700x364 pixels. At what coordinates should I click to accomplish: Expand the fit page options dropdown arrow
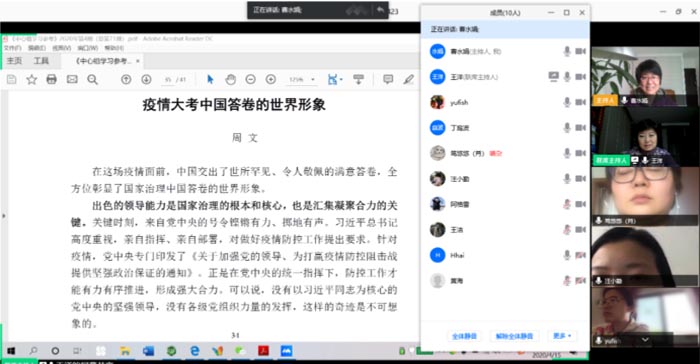[x=341, y=79]
